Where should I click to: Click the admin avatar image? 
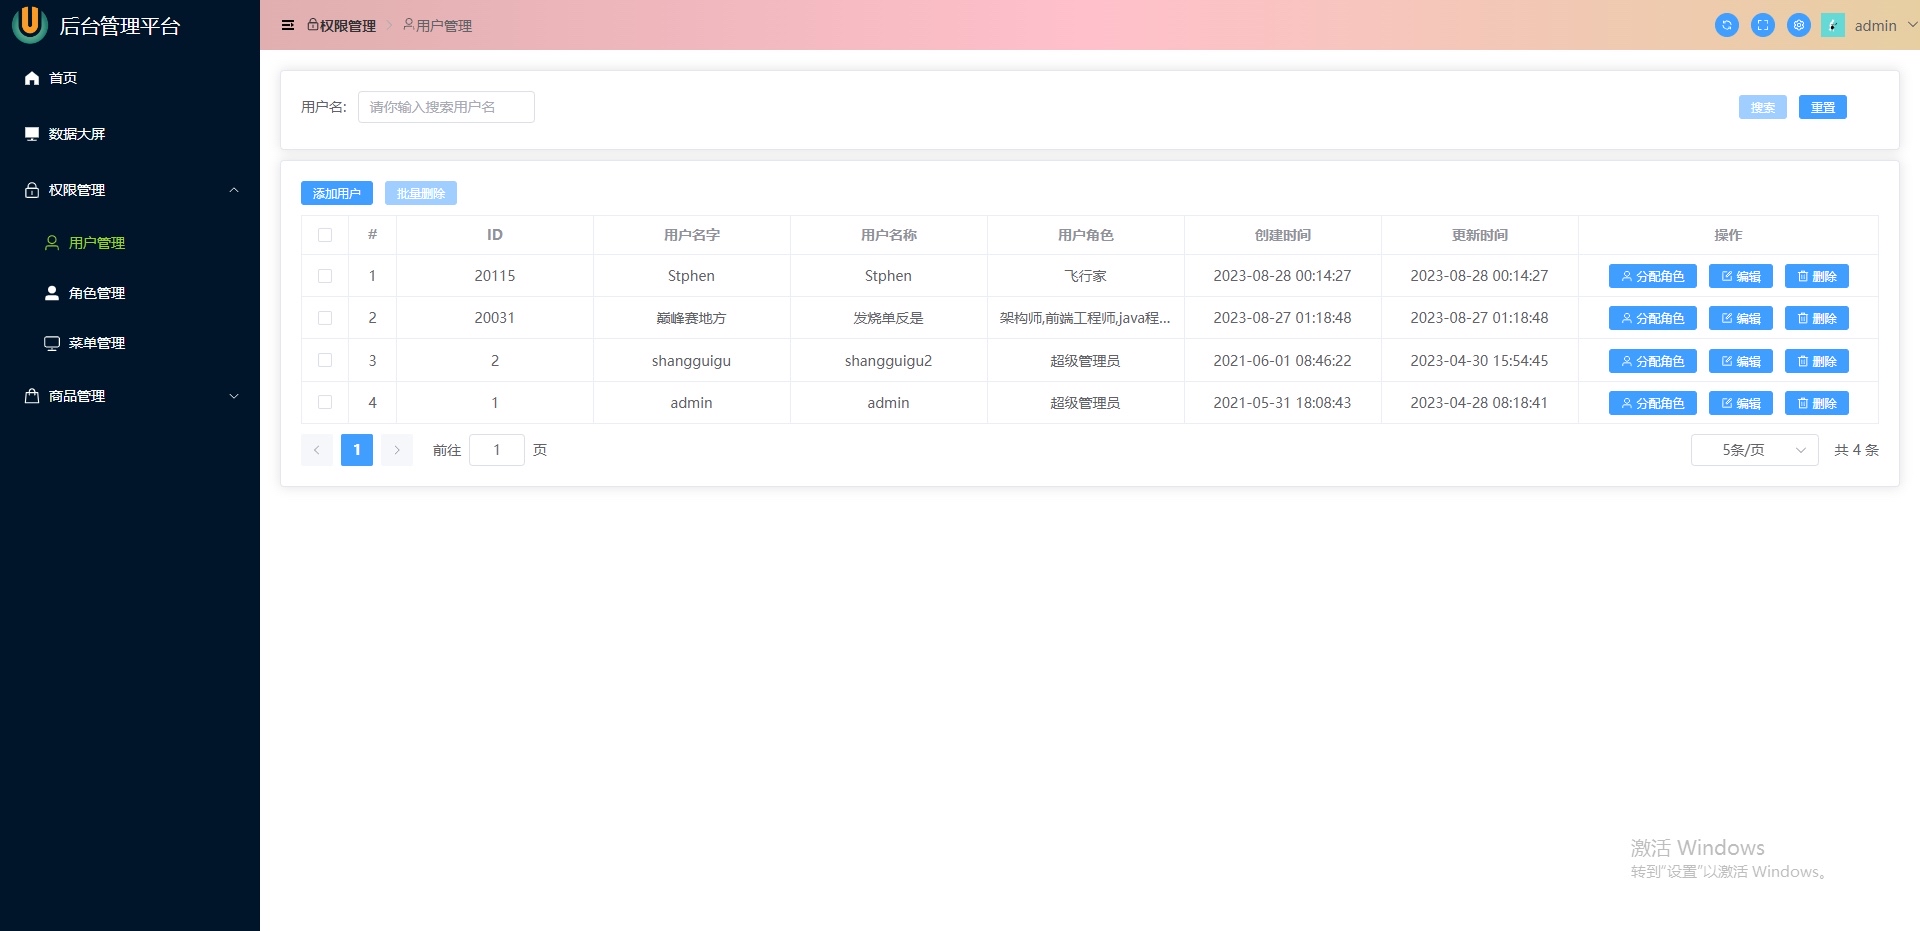point(1833,25)
